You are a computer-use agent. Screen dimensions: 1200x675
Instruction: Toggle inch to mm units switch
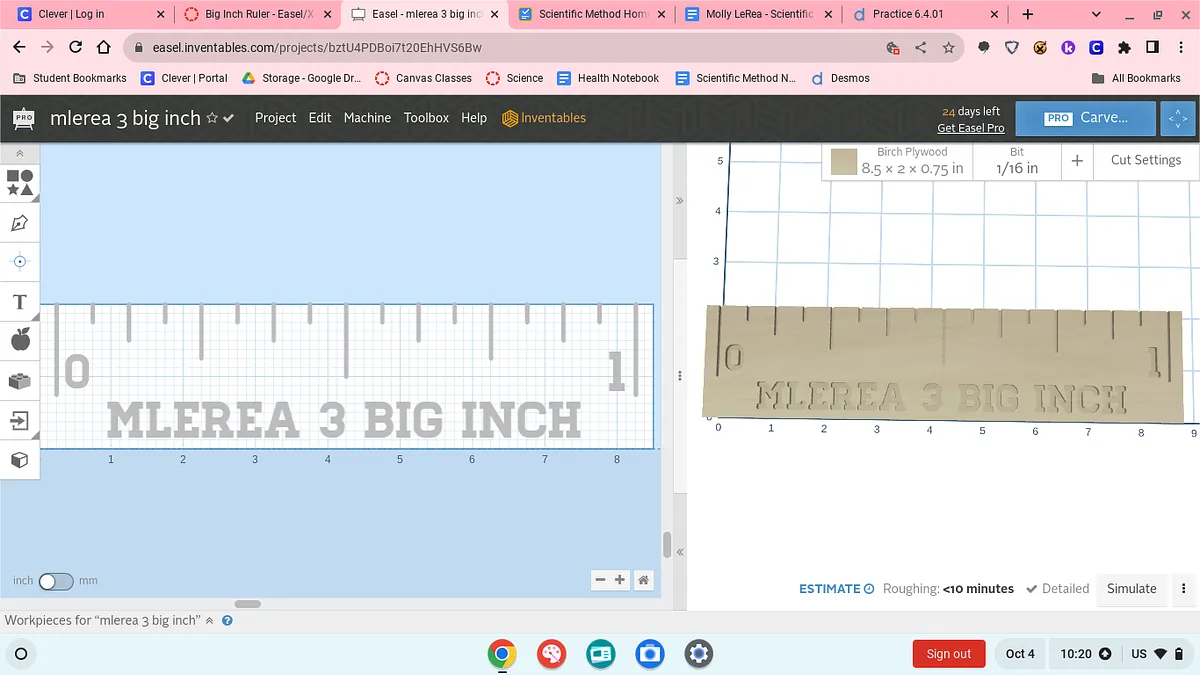56,581
